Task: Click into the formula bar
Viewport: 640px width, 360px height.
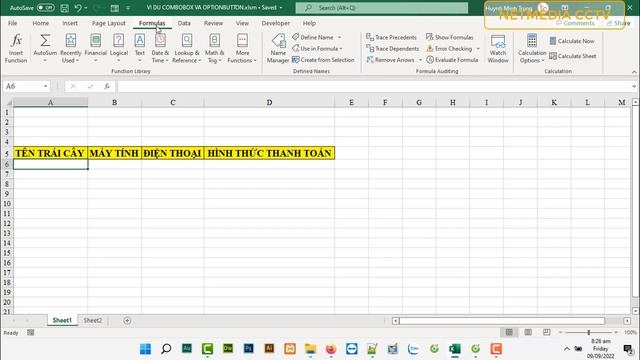Action: pos(374,86)
